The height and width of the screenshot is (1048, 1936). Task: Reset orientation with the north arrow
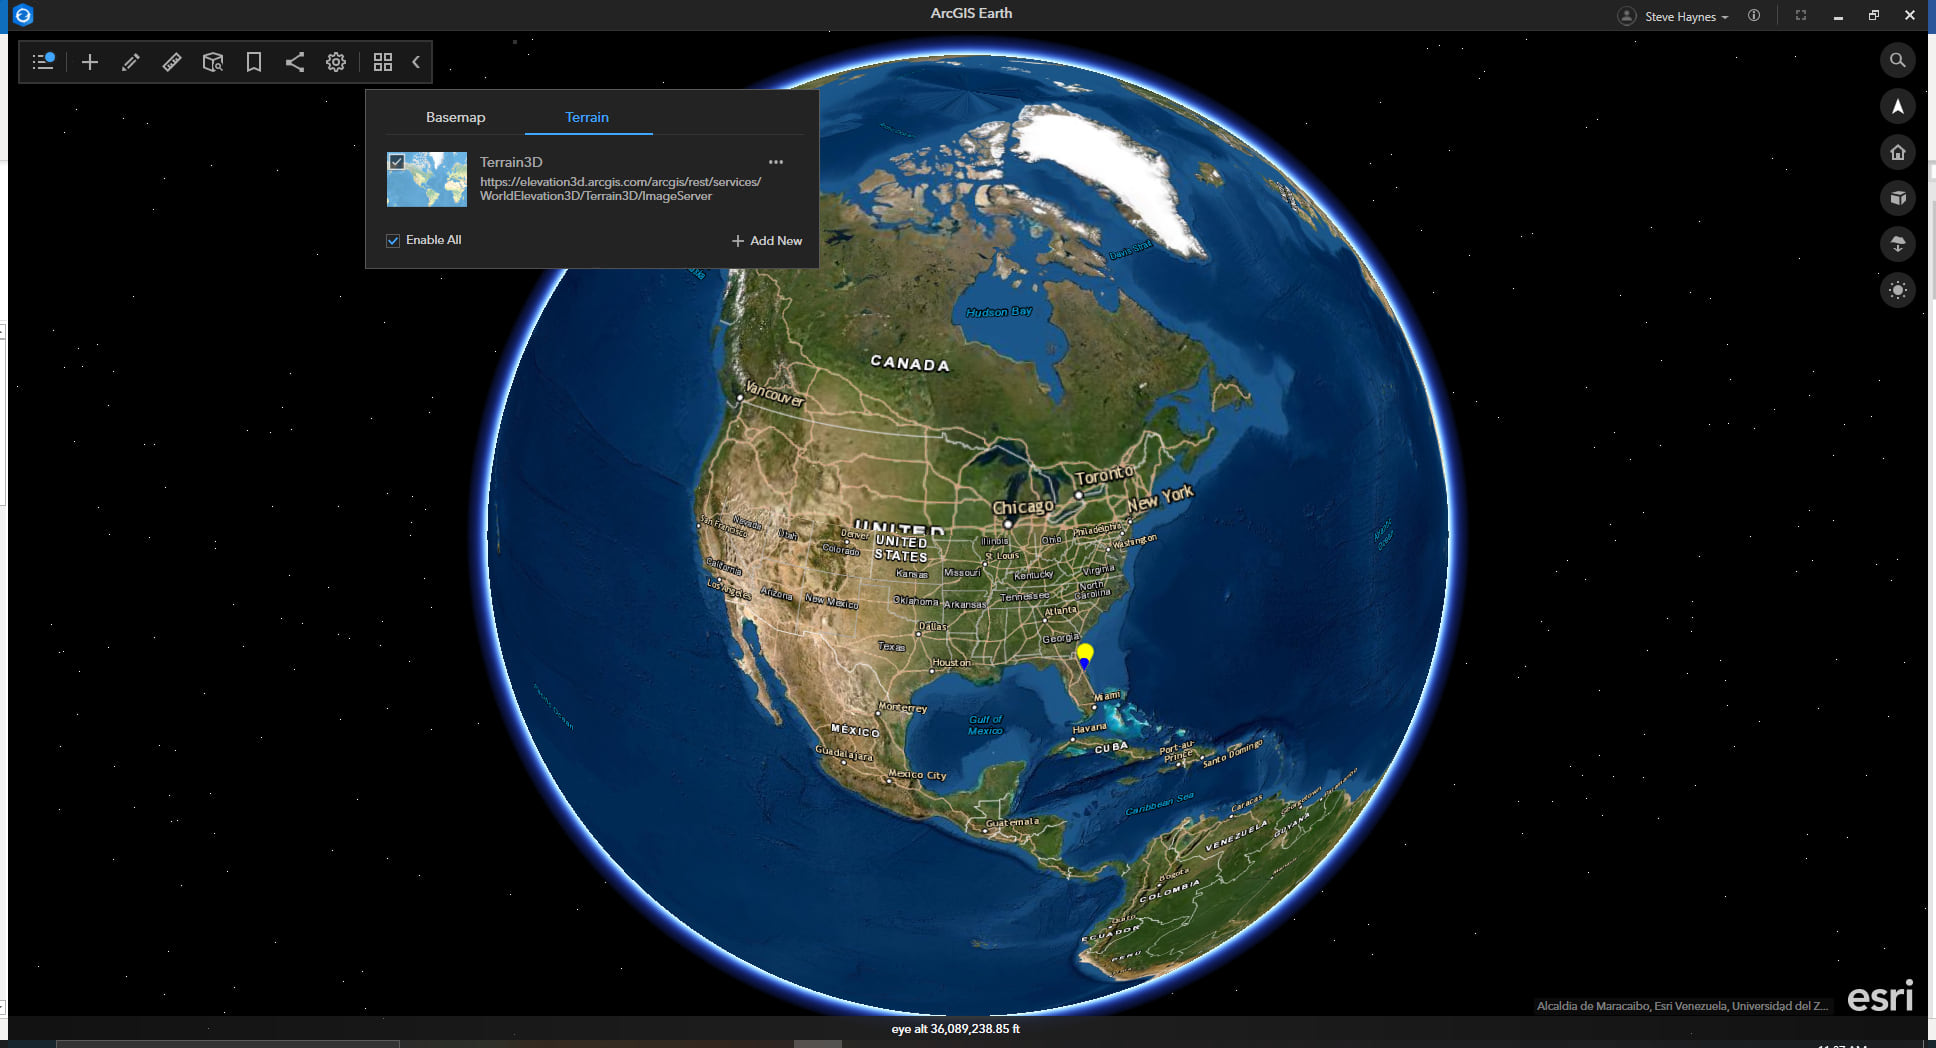click(1897, 106)
